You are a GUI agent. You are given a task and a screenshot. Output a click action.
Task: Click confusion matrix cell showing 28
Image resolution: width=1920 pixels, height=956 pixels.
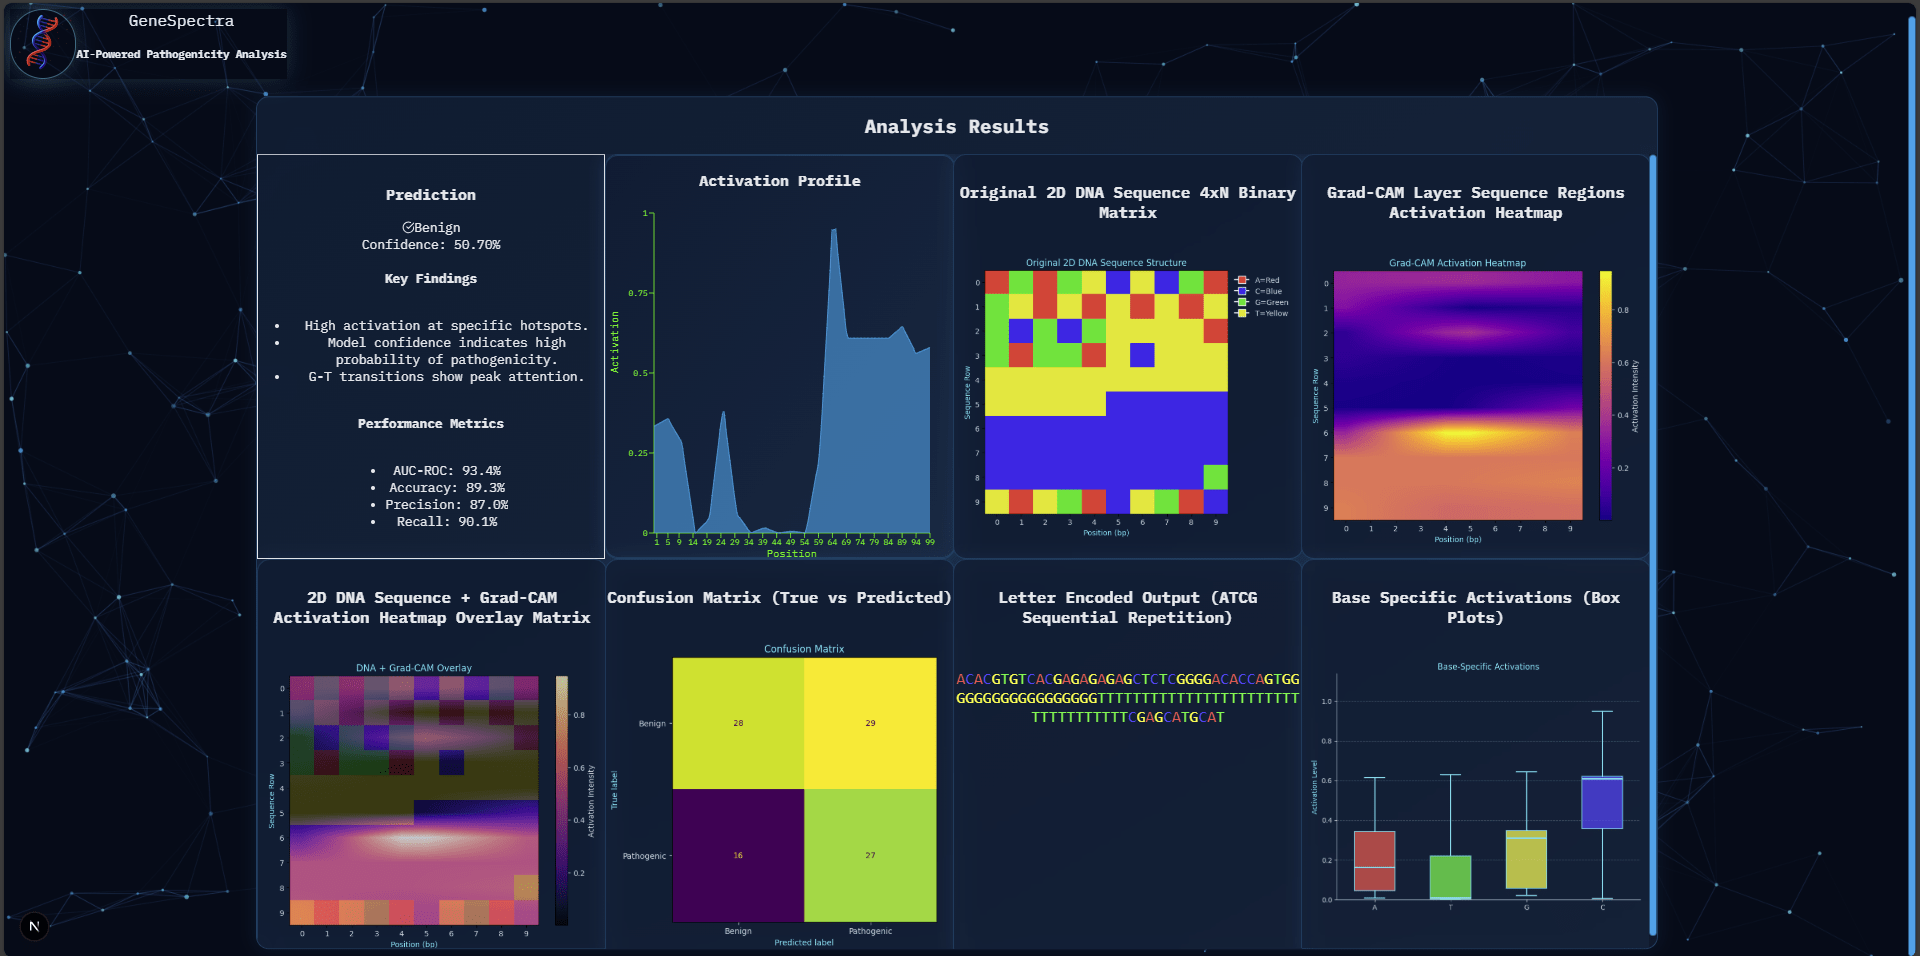(738, 723)
